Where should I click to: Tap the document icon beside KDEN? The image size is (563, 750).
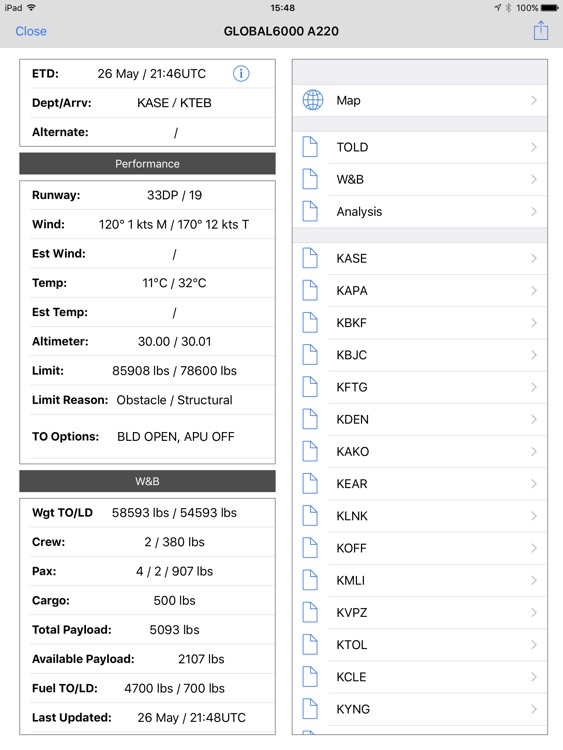310,419
